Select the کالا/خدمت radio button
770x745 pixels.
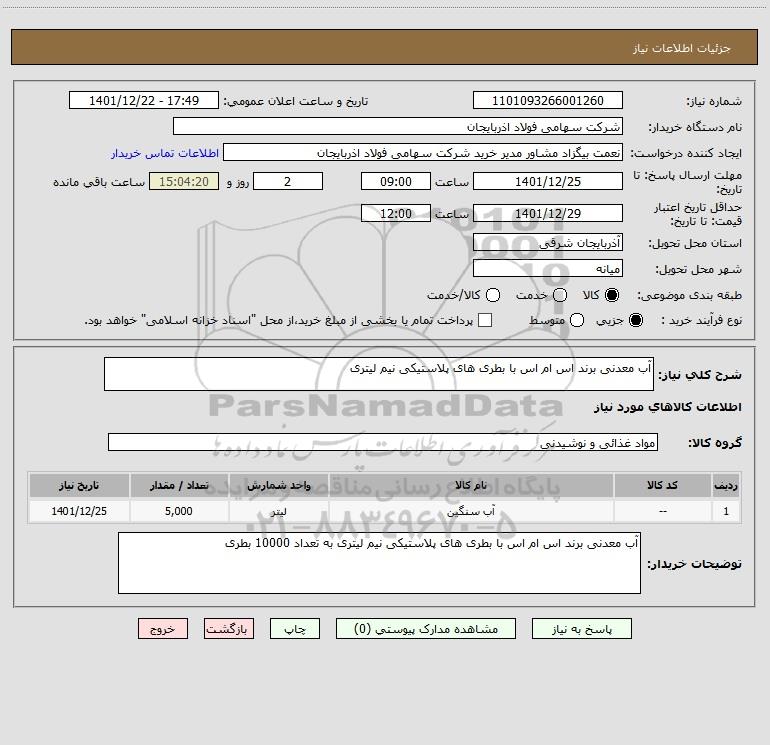pos(493,295)
